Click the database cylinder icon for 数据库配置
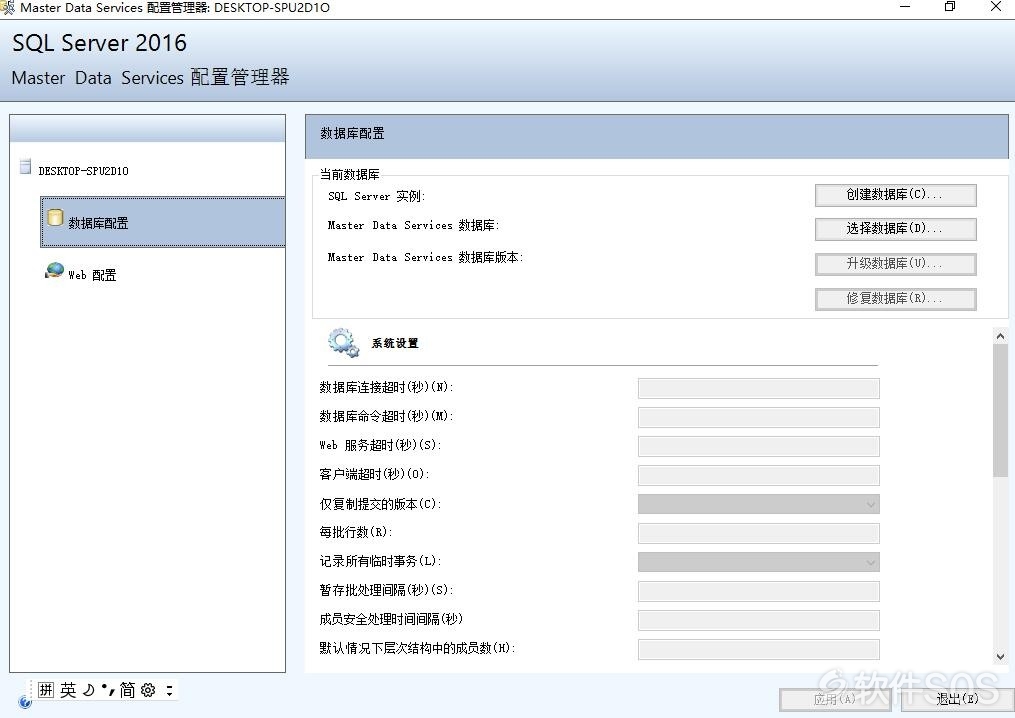Viewport: 1015px width, 718px height. 56,218
